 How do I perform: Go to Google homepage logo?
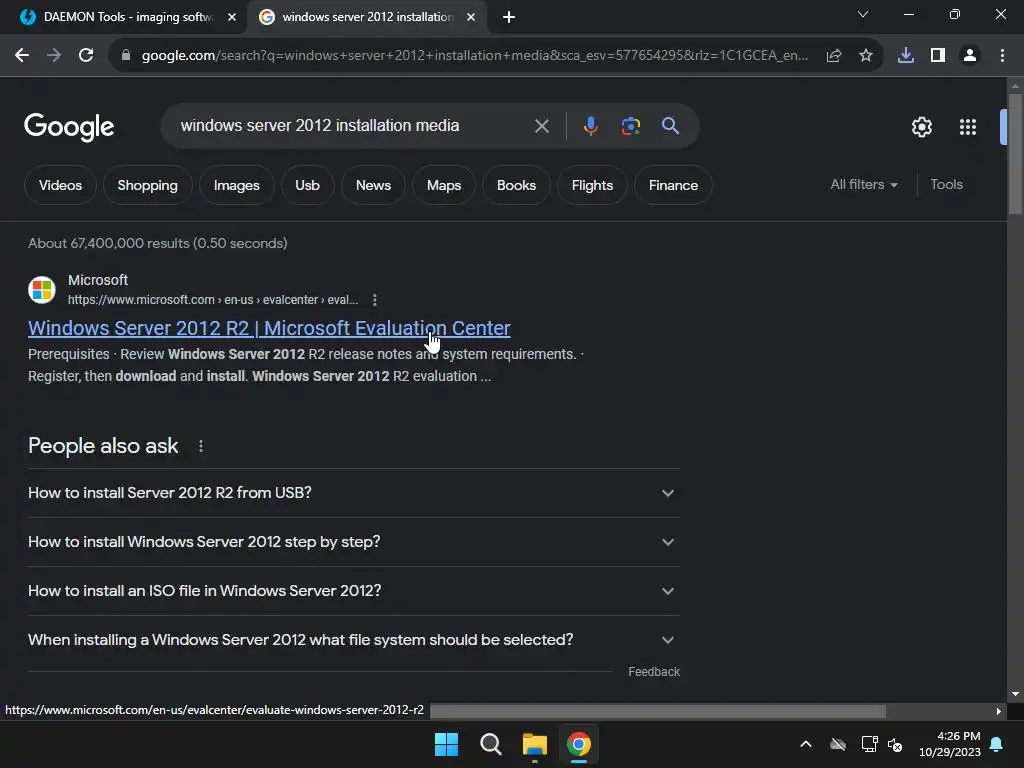click(69, 127)
